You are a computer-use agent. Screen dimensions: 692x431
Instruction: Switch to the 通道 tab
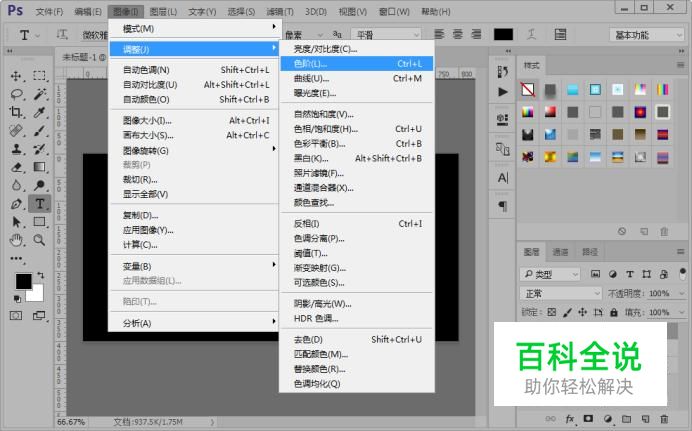click(560, 252)
